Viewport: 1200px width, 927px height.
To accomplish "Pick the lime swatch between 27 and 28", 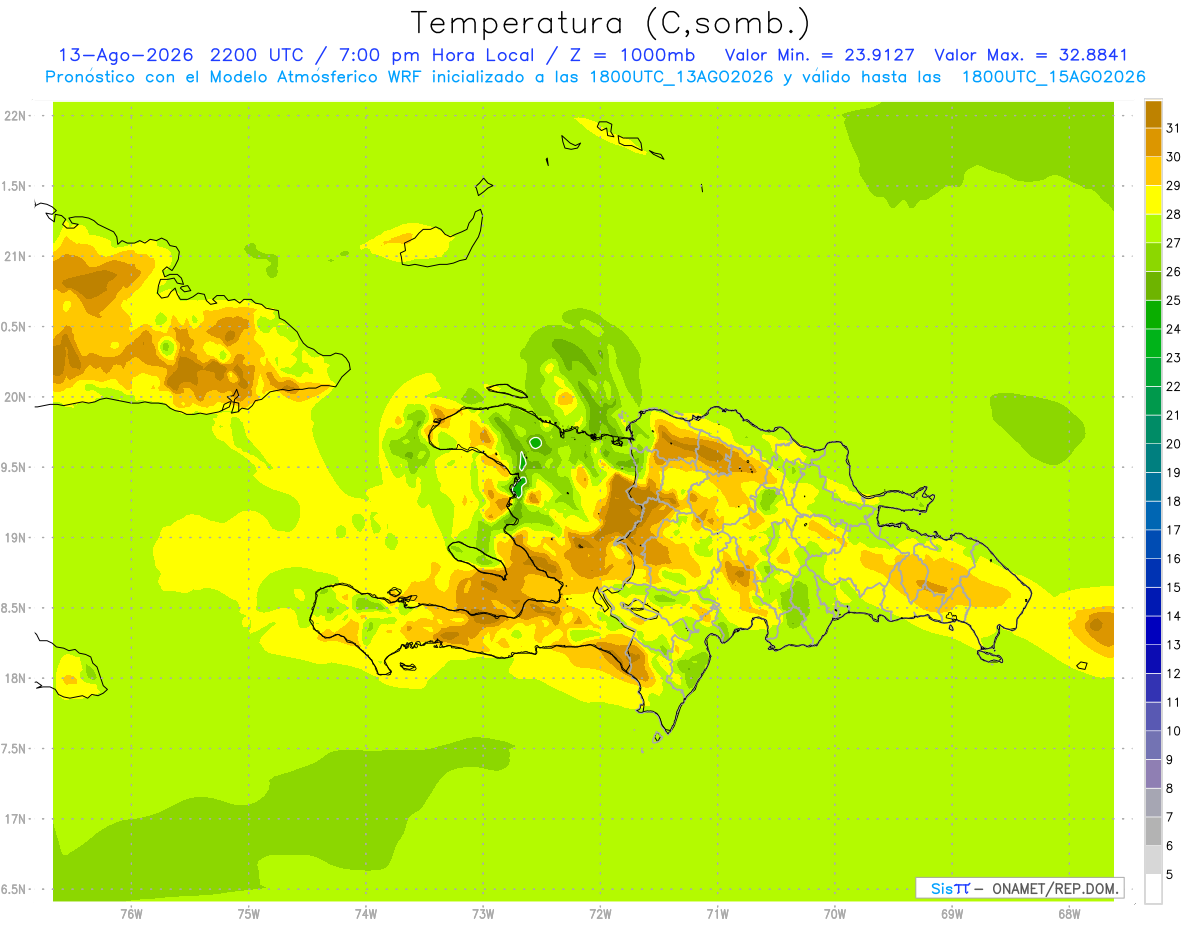I will (x=1153, y=229).
